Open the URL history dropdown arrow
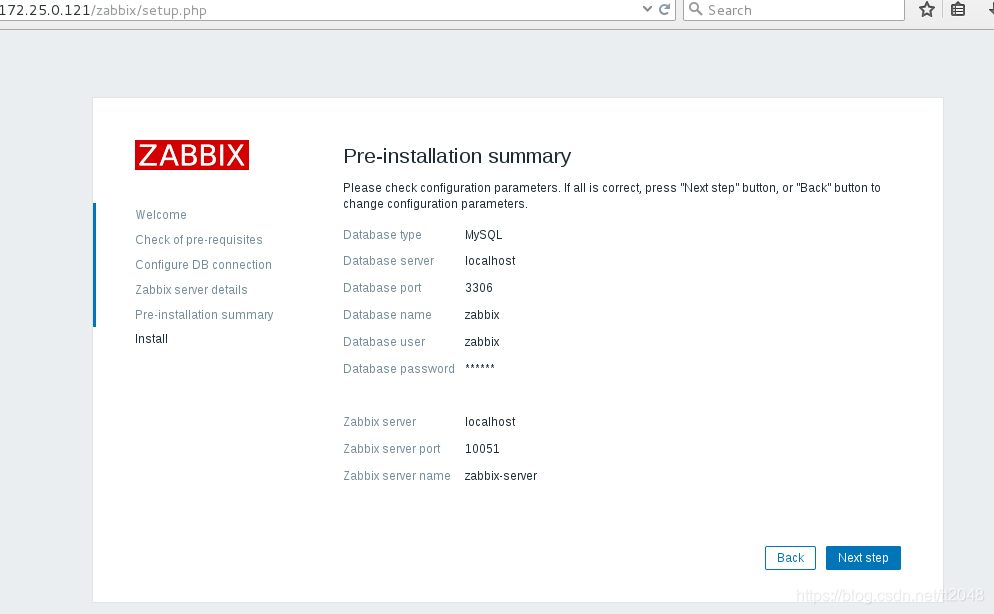This screenshot has height=614, width=994. coord(647,10)
